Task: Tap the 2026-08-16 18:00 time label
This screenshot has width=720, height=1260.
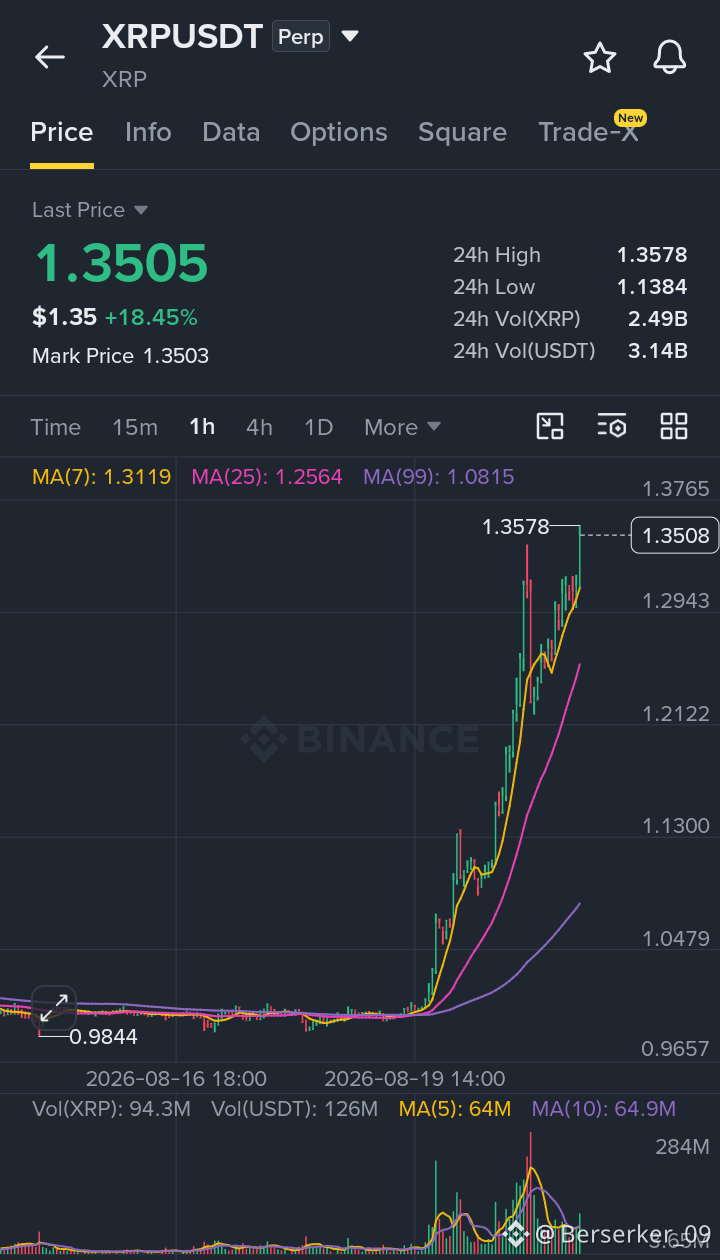Action: 176,1079
